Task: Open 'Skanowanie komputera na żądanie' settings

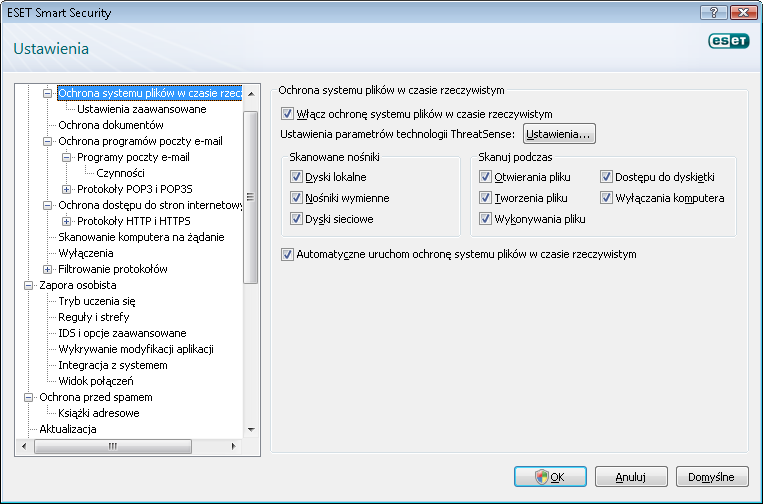Action: coord(141,237)
